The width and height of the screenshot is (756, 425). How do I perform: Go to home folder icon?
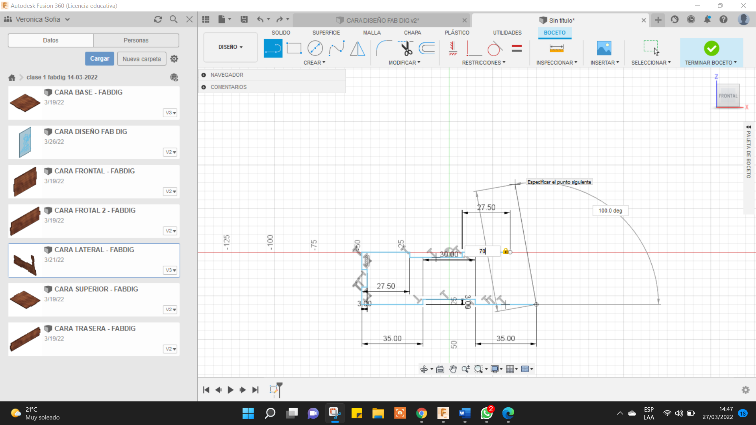(12, 77)
